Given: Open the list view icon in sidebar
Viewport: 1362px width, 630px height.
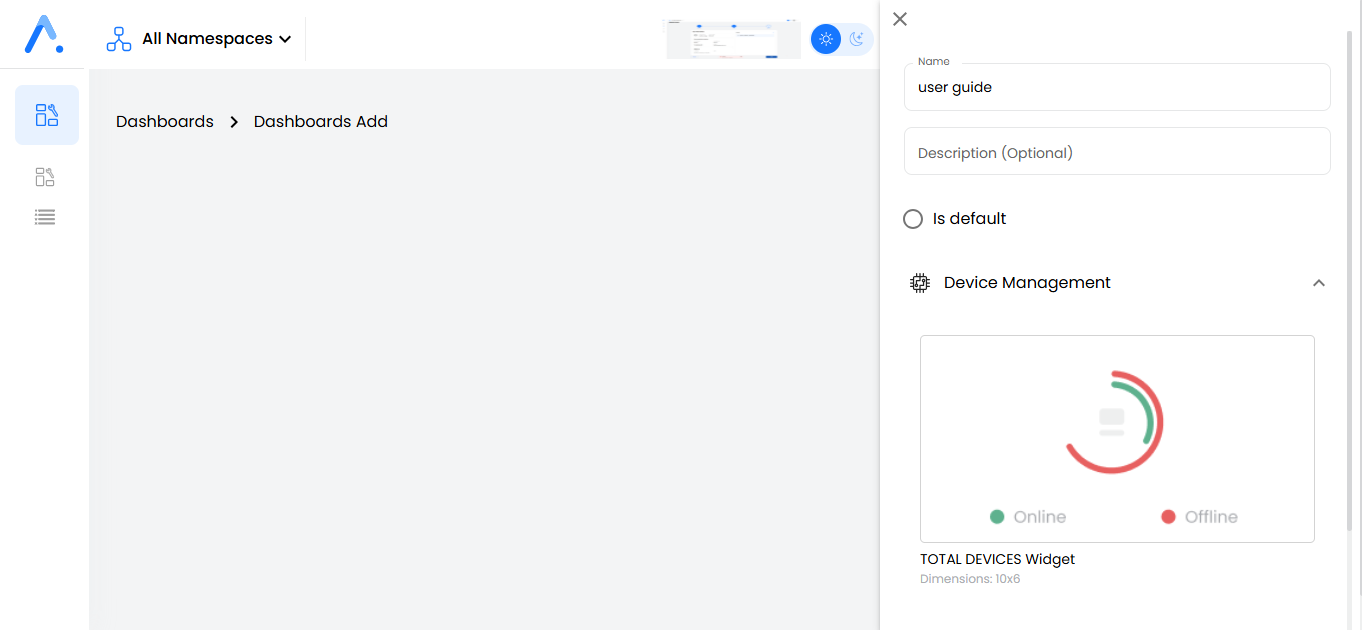Looking at the screenshot, I should pyautogui.click(x=44, y=216).
